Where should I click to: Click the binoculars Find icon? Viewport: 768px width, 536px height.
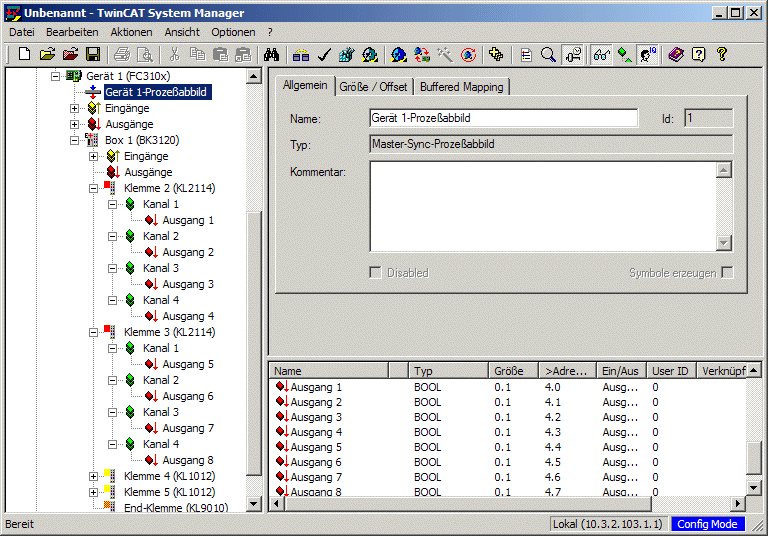(271, 54)
